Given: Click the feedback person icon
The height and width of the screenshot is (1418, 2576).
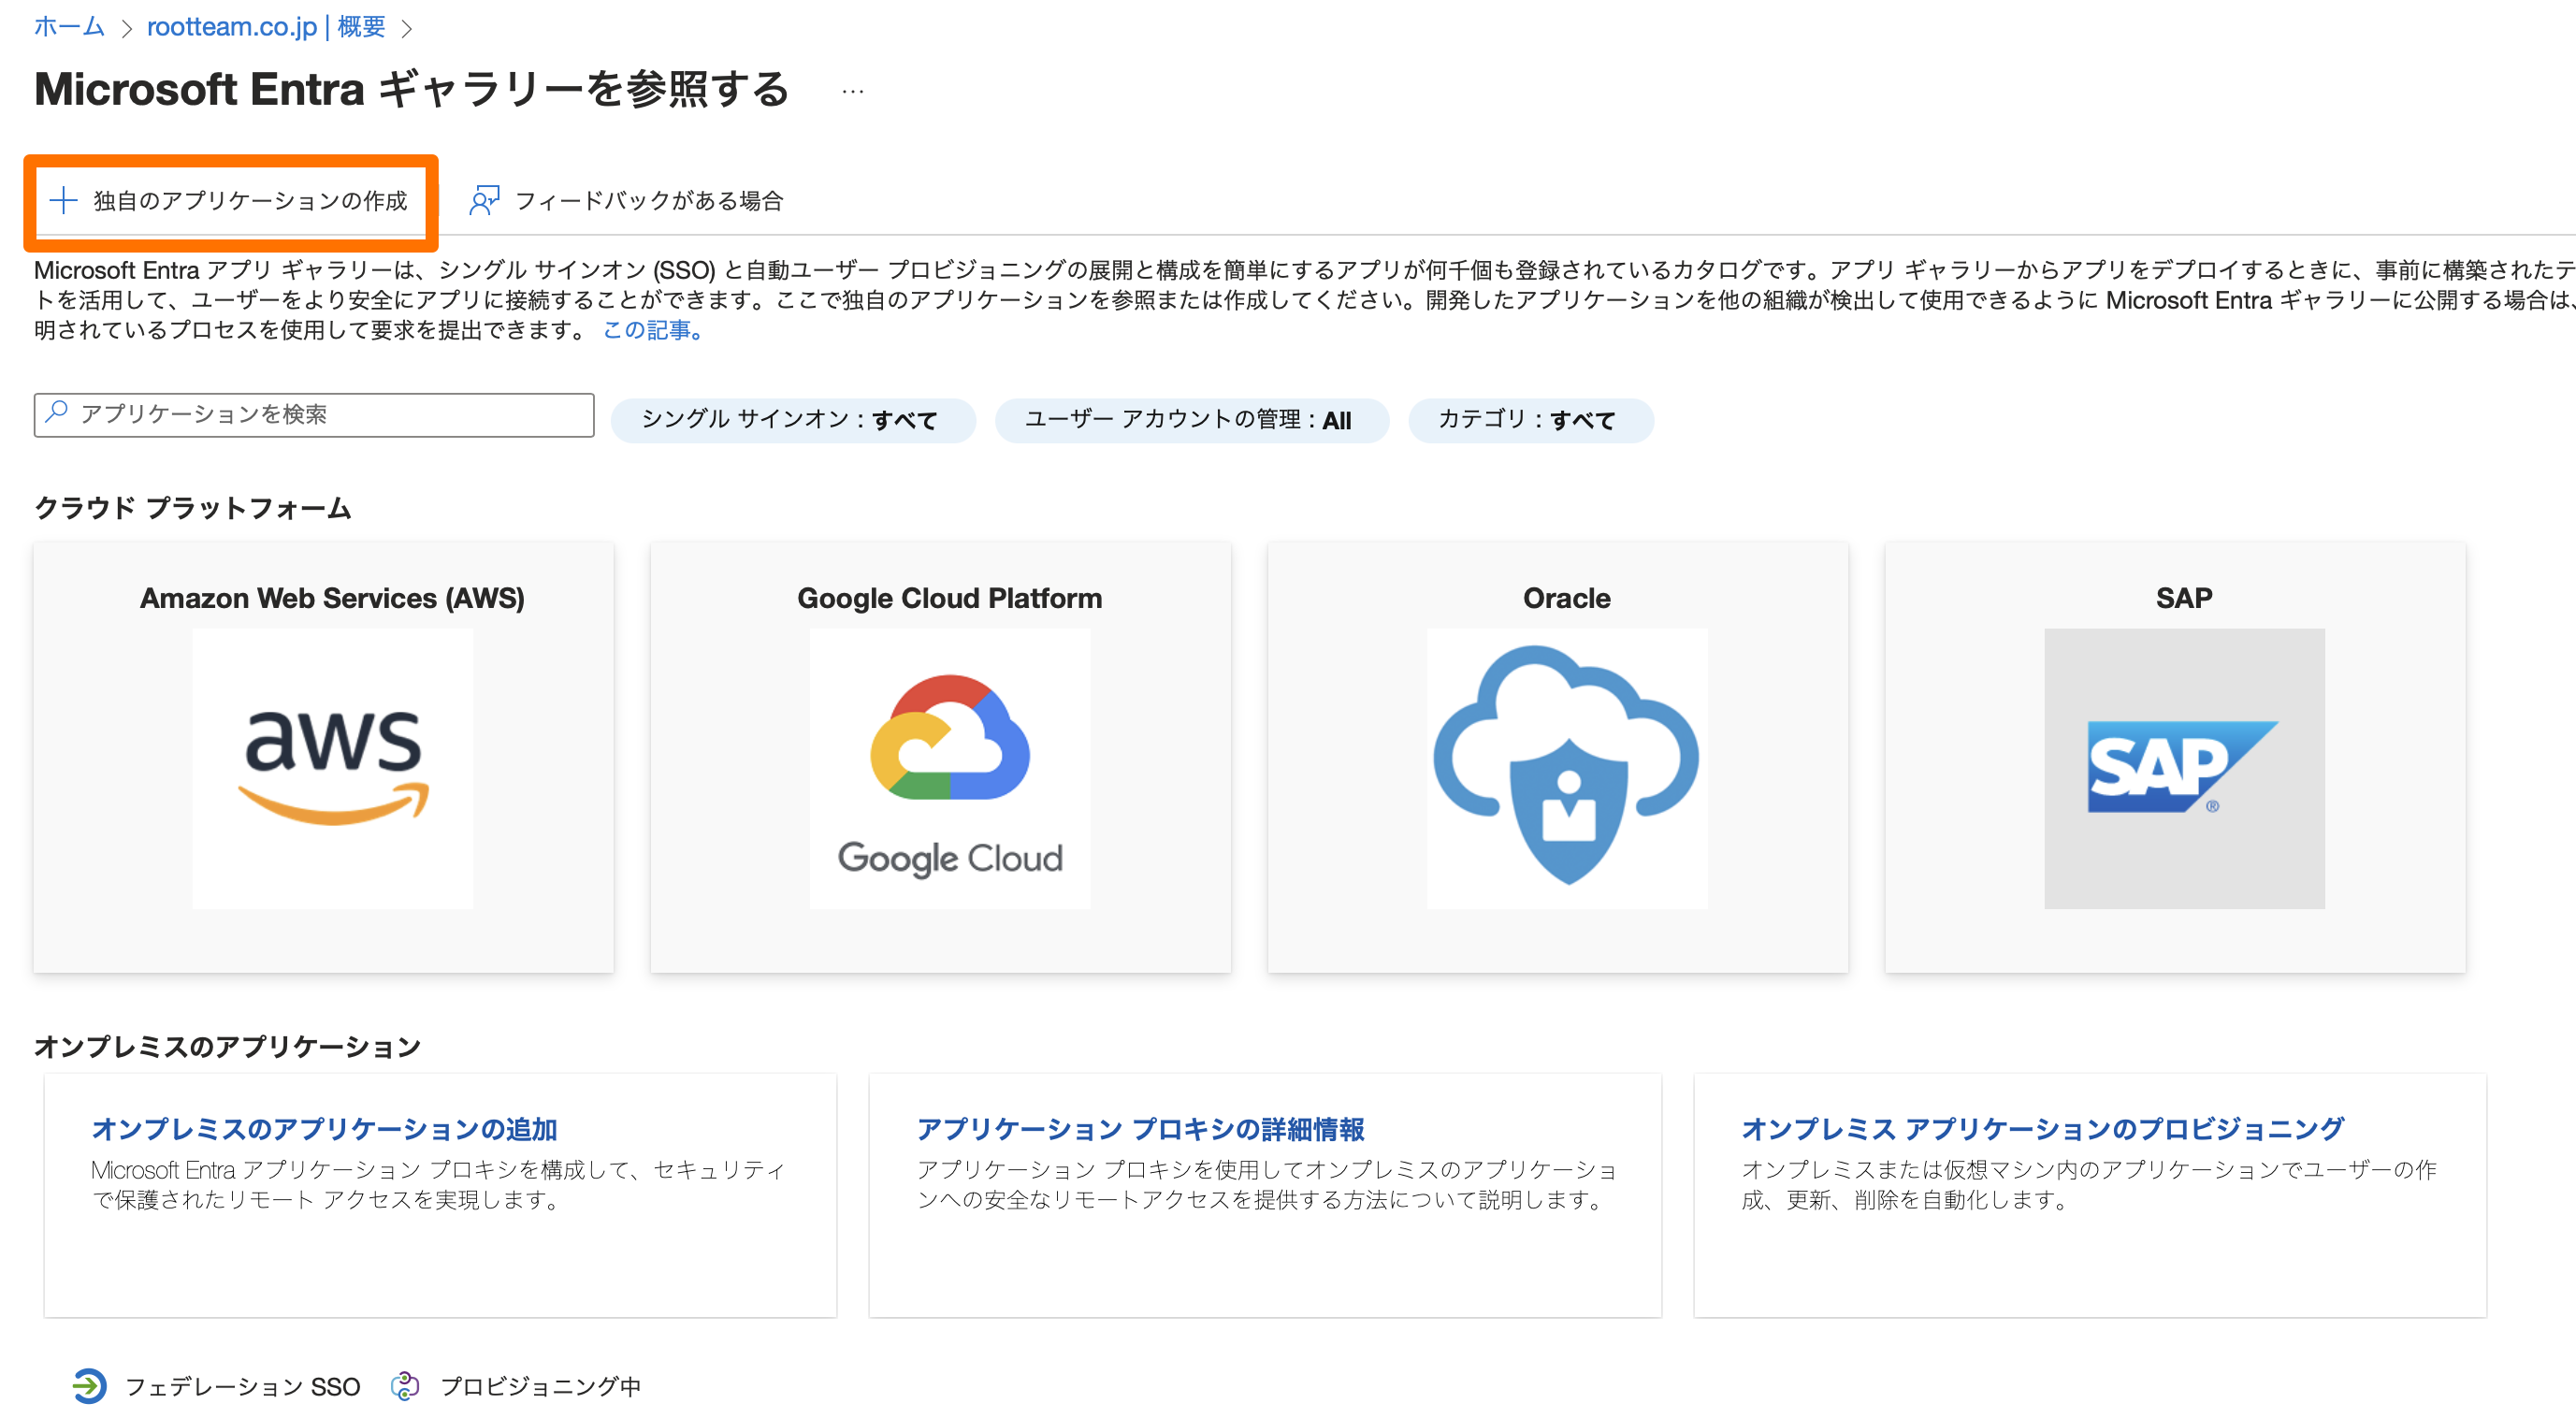Looking at the screenshot, I should pos(484,200).
